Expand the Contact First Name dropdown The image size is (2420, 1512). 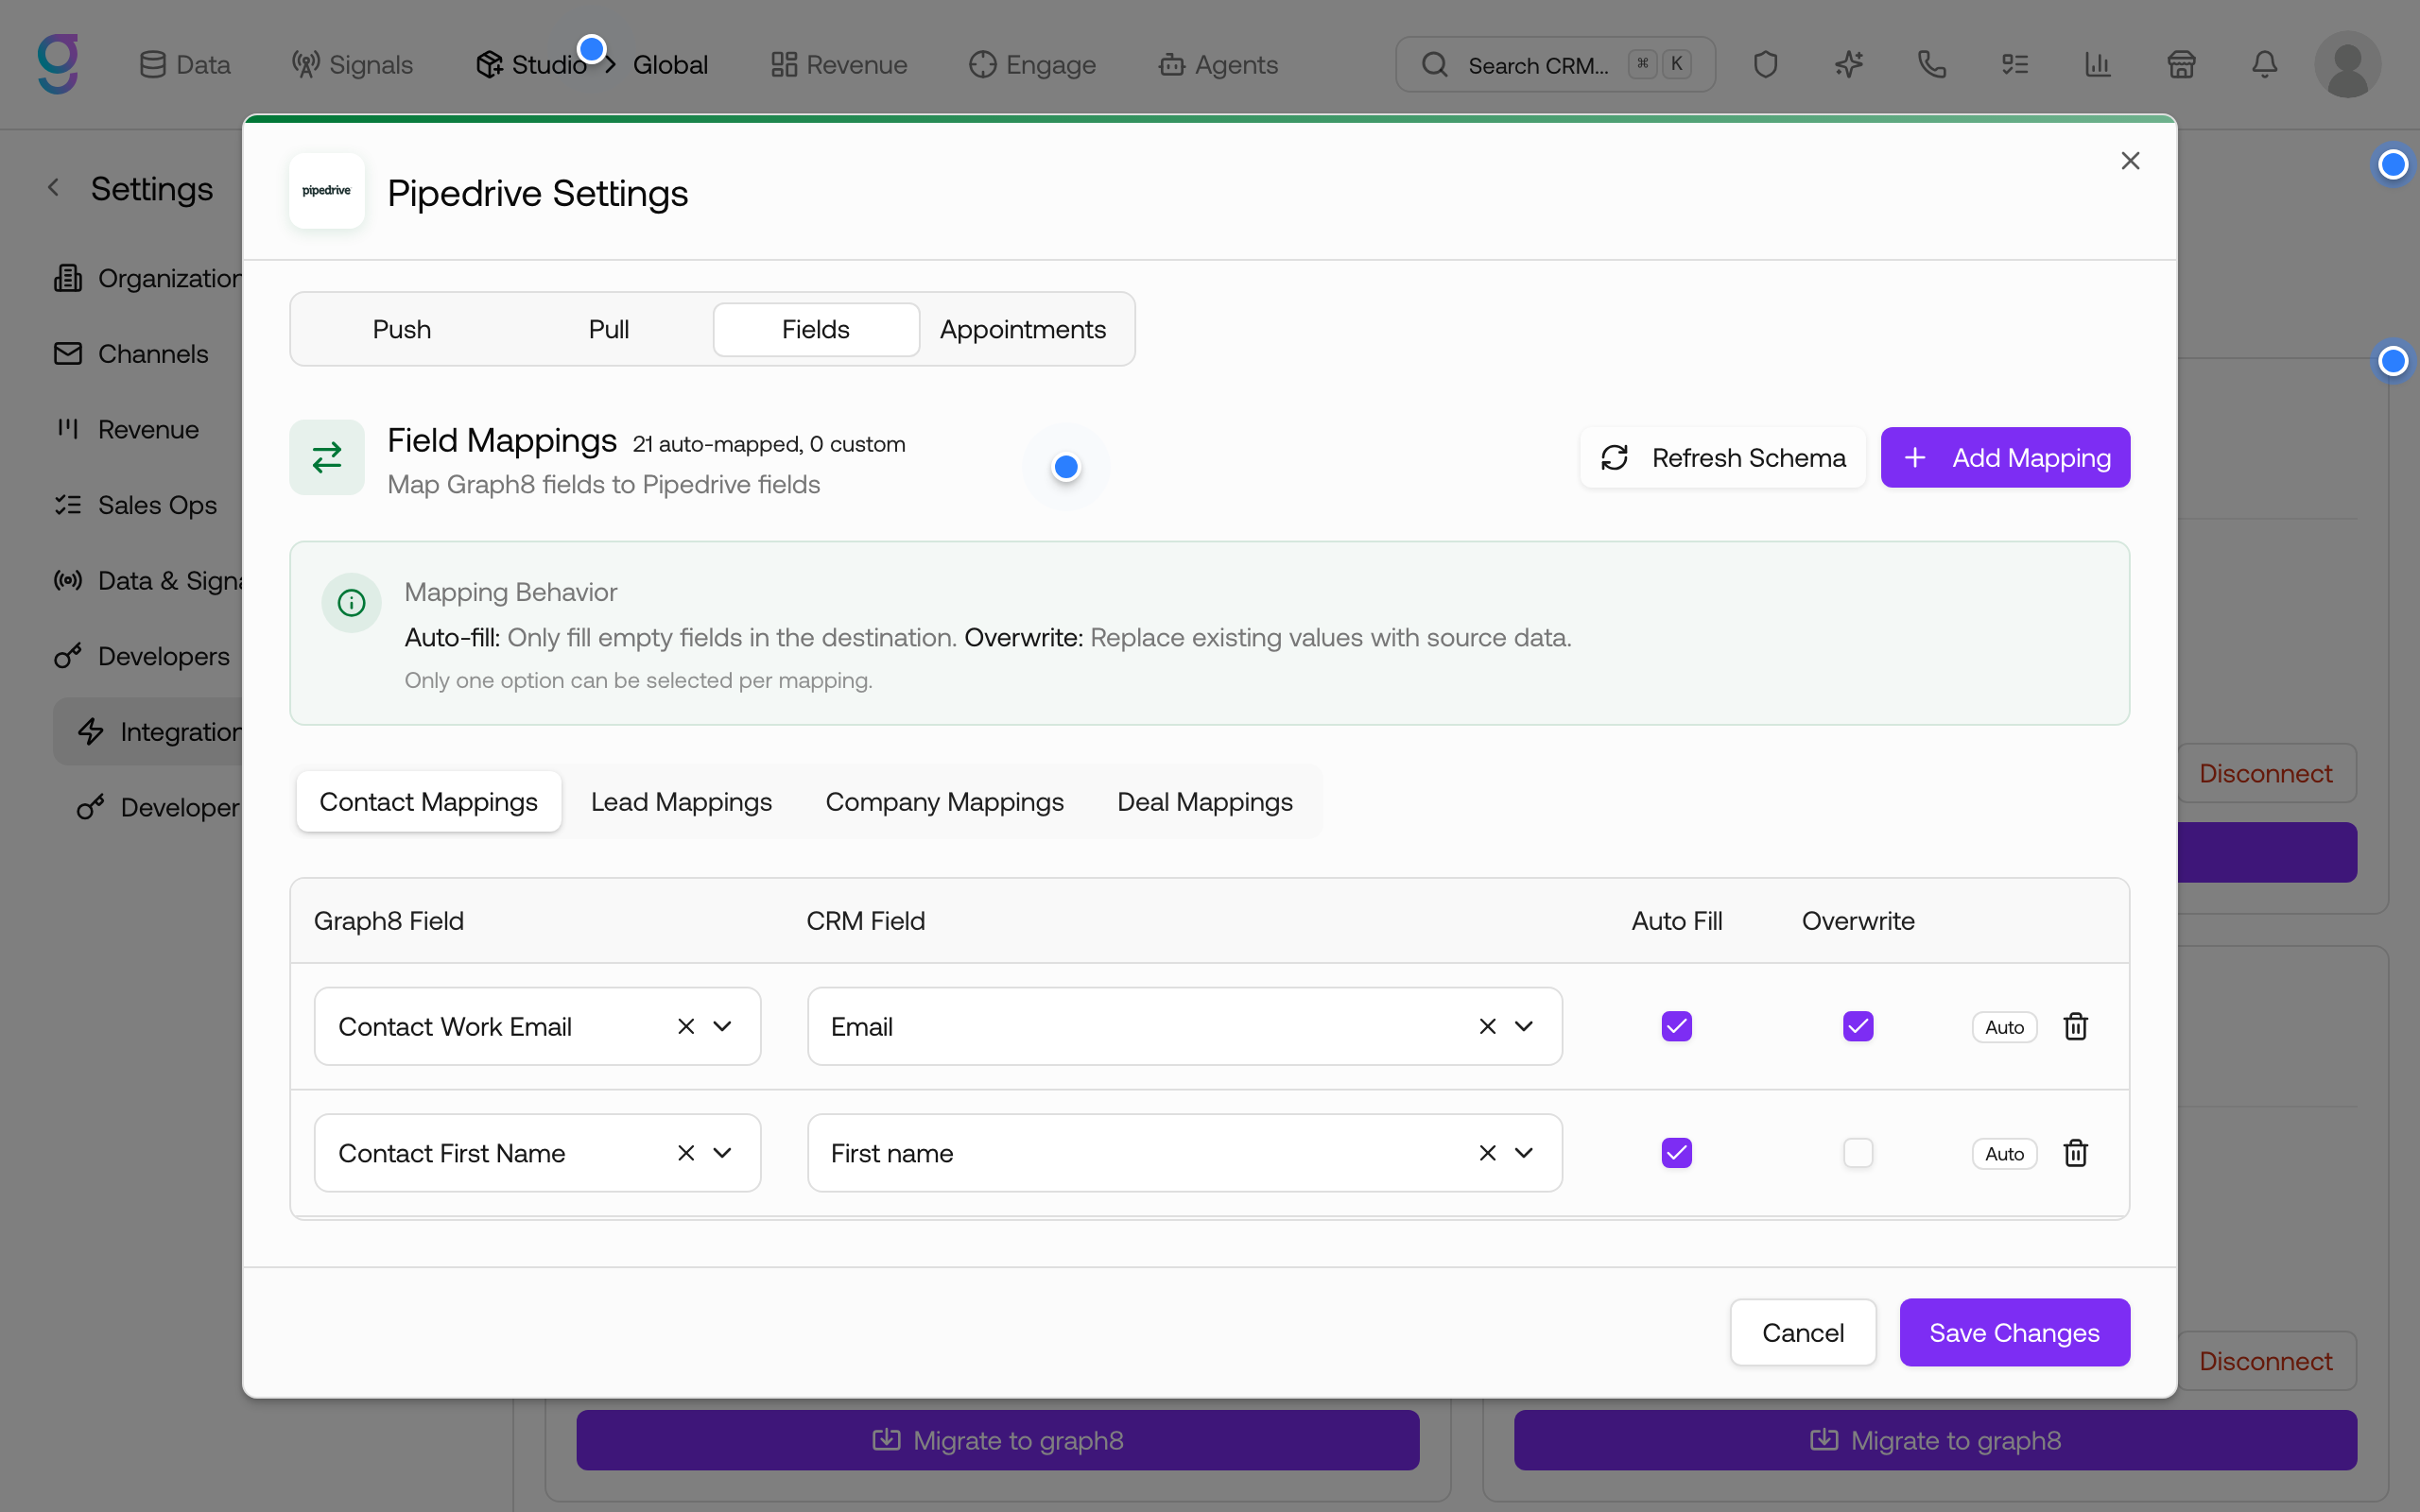pyautogui.click(x=722, y=1153)
